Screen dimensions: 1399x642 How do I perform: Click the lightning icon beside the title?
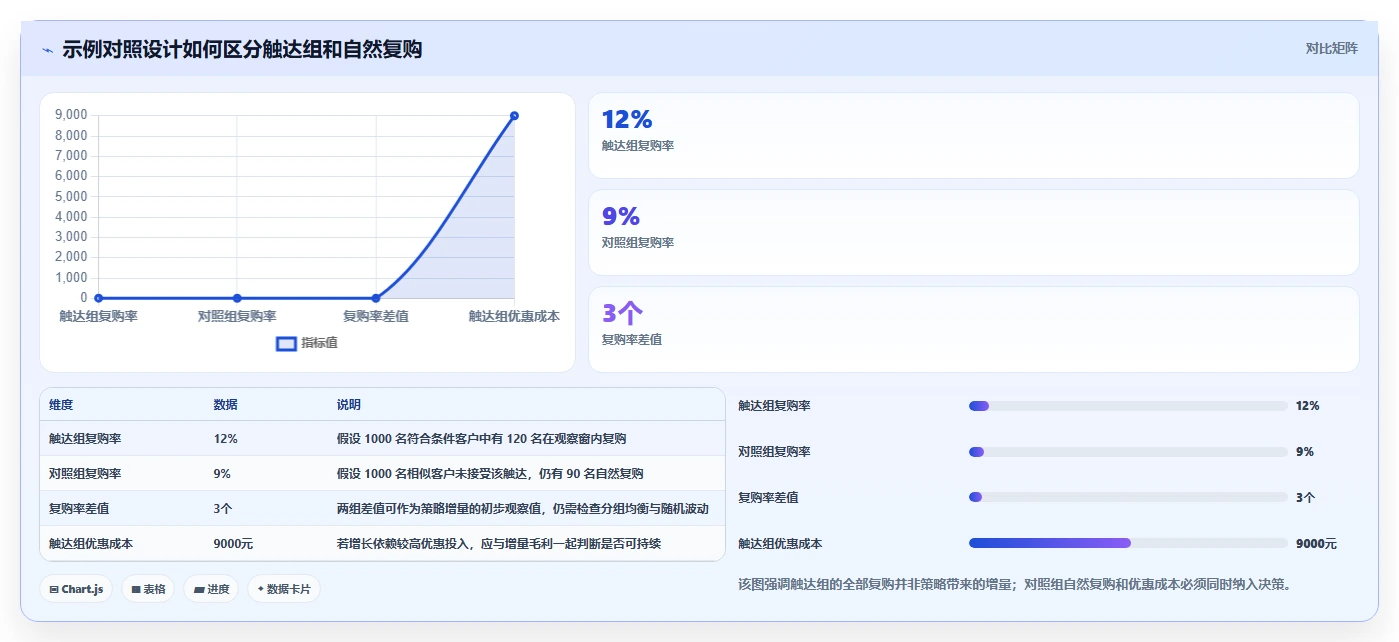click(48, 49)
